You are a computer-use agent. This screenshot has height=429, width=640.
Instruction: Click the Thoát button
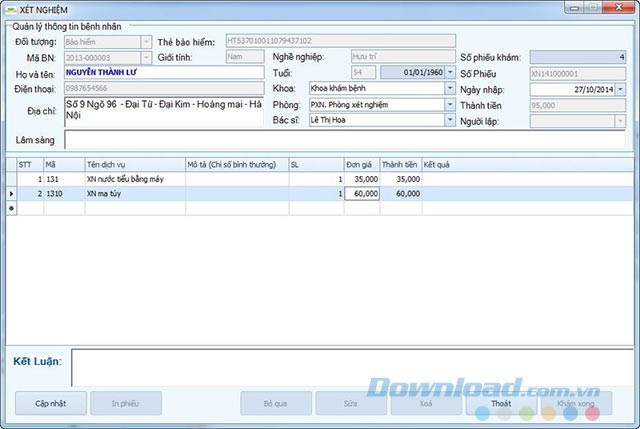click(500, 403)
